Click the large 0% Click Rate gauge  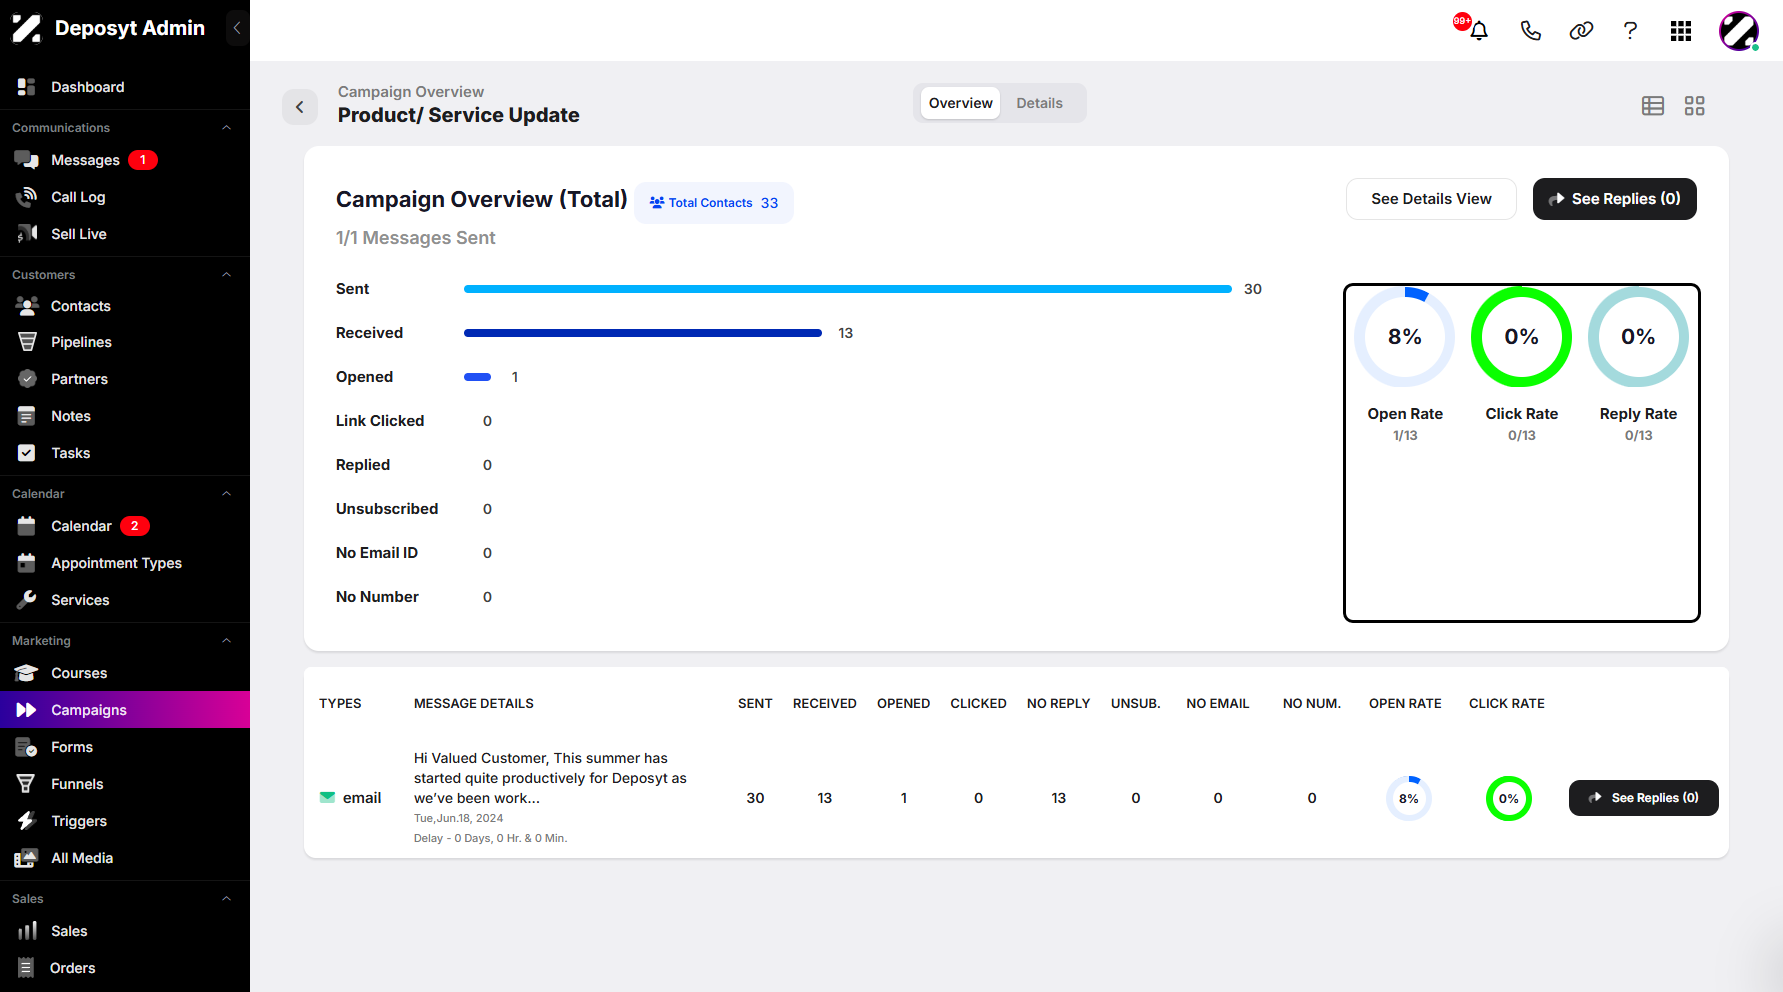[1522, 337]
